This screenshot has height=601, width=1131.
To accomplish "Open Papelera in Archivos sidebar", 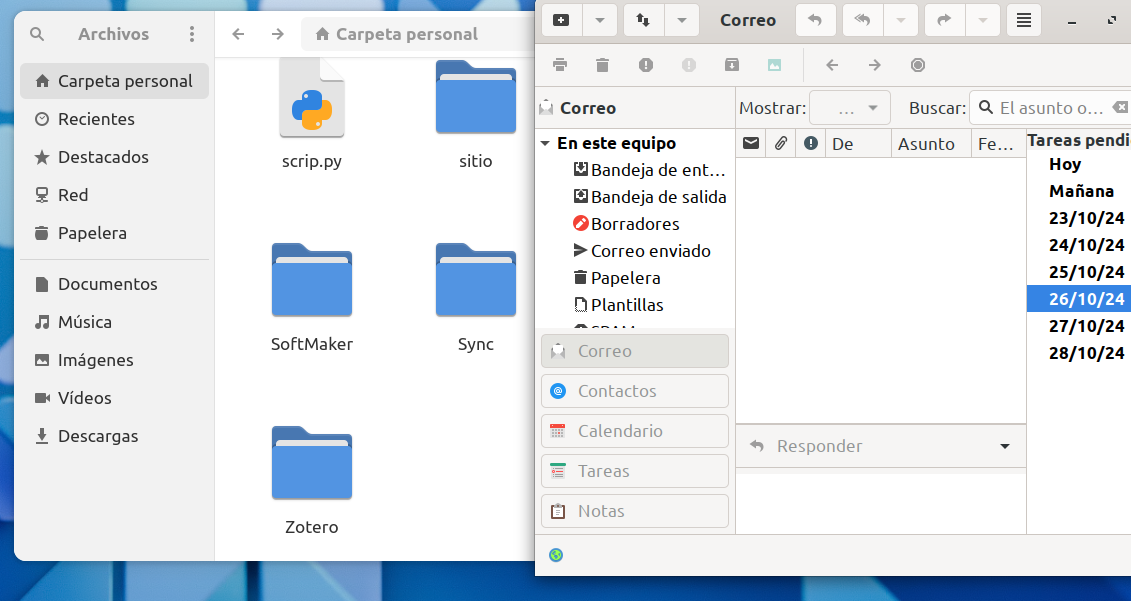I will pos(115,233).
